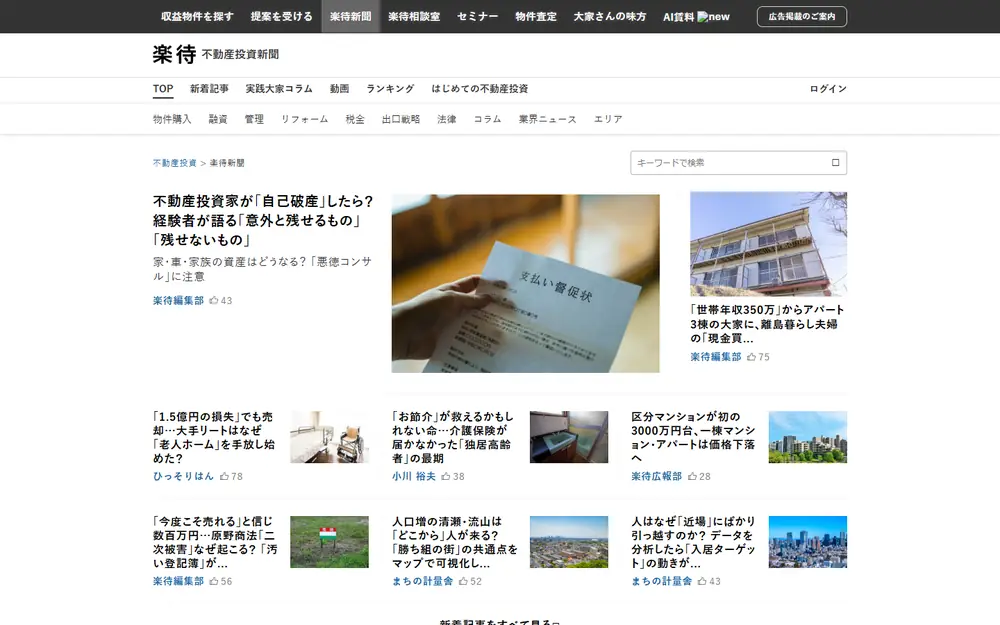The width and height of the screenshot is (1000, 625).
Task: Click like icon beside count 43
Action: 214,300
